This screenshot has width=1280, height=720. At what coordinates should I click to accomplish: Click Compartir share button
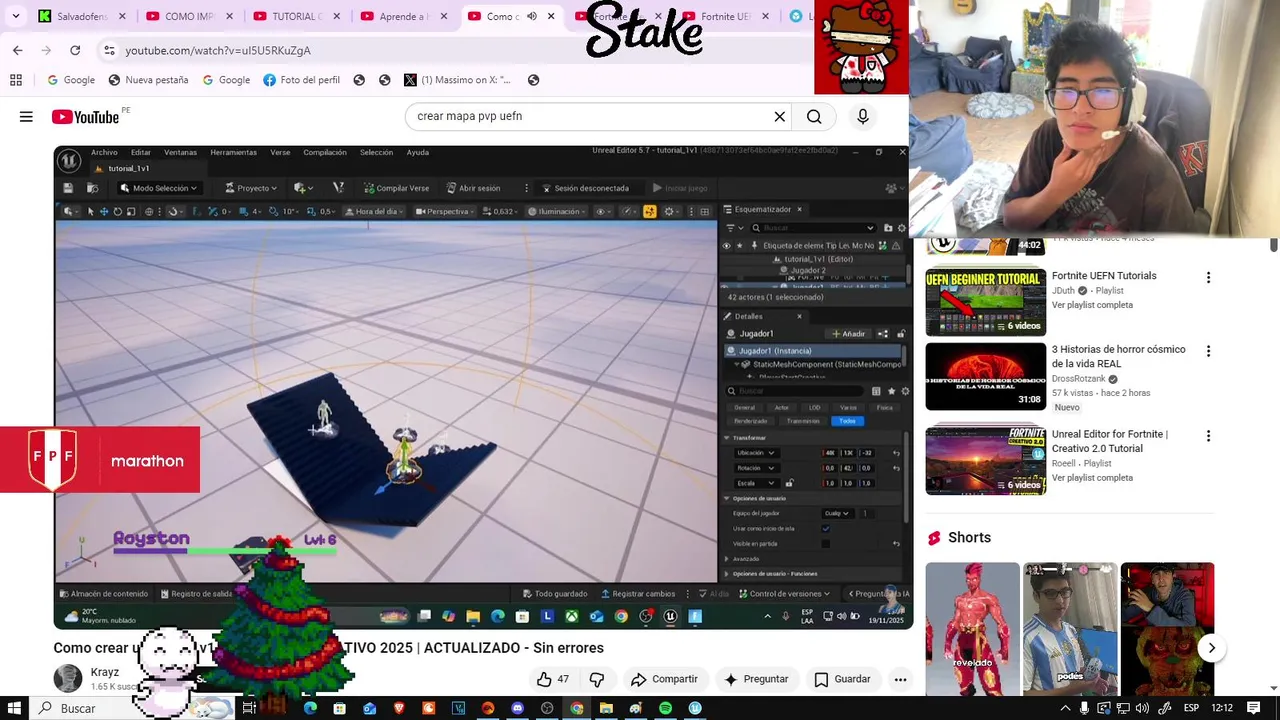[664, 679]
